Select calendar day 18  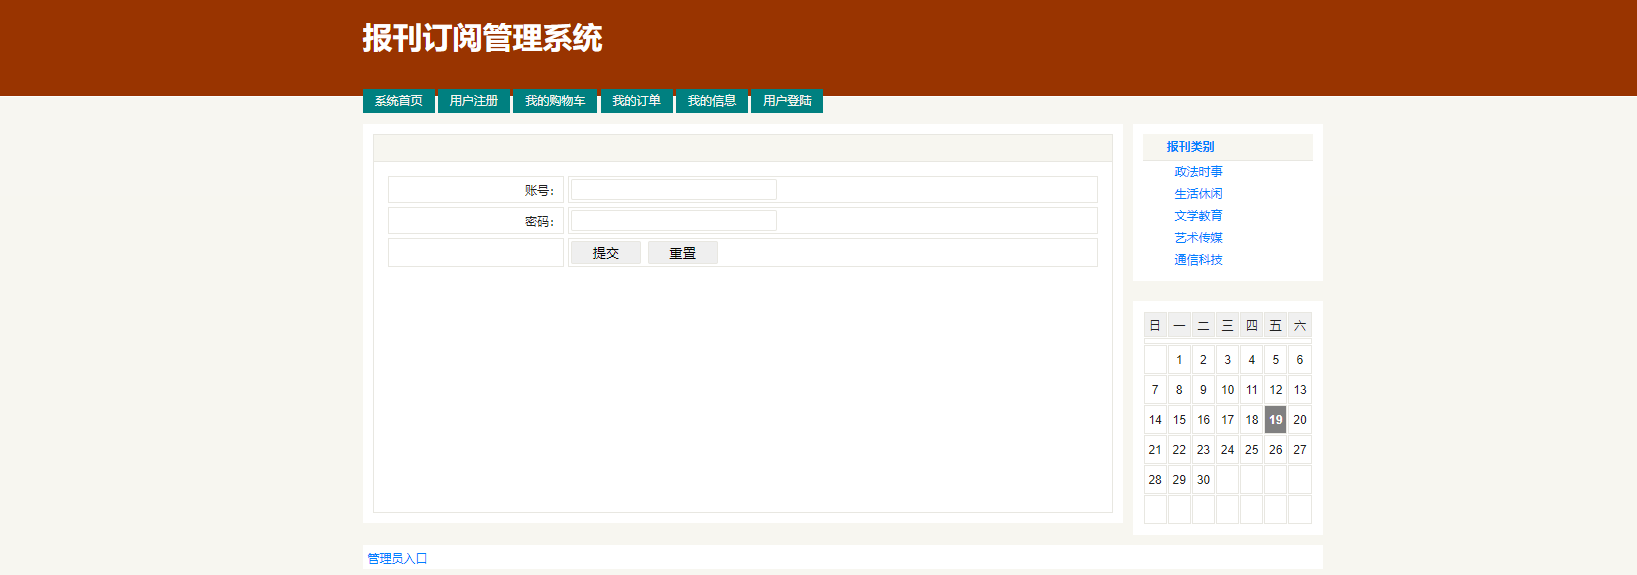tap(1252, 420)
